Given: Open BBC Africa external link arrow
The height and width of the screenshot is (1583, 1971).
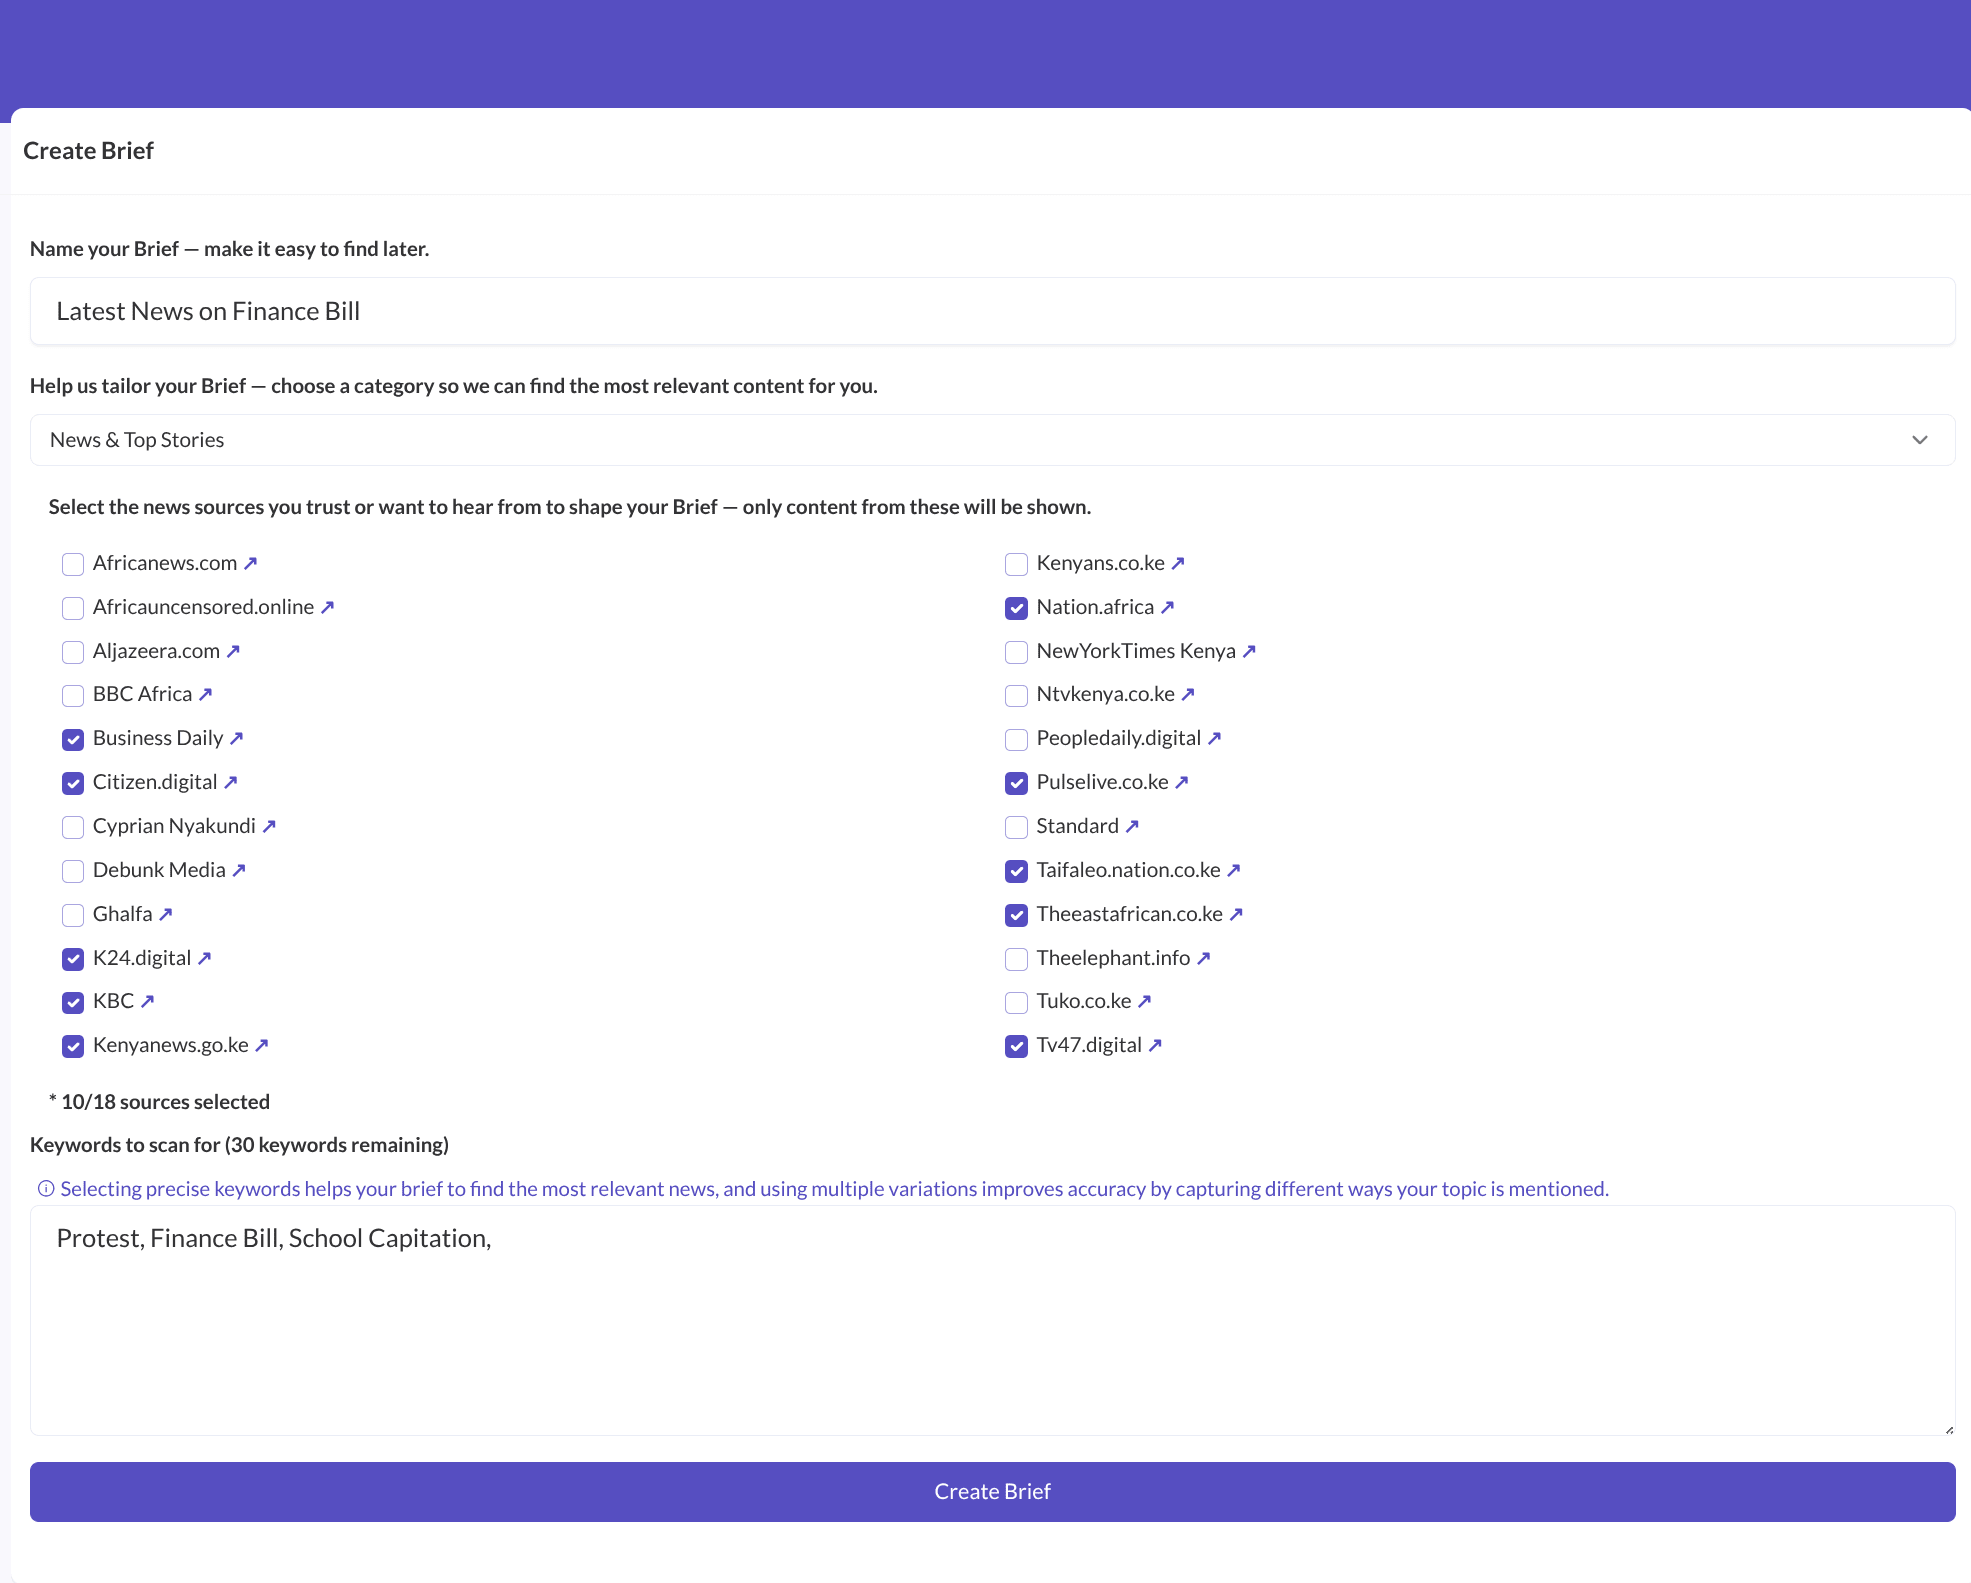Looking at the screenshot, I should click(206, 694).
